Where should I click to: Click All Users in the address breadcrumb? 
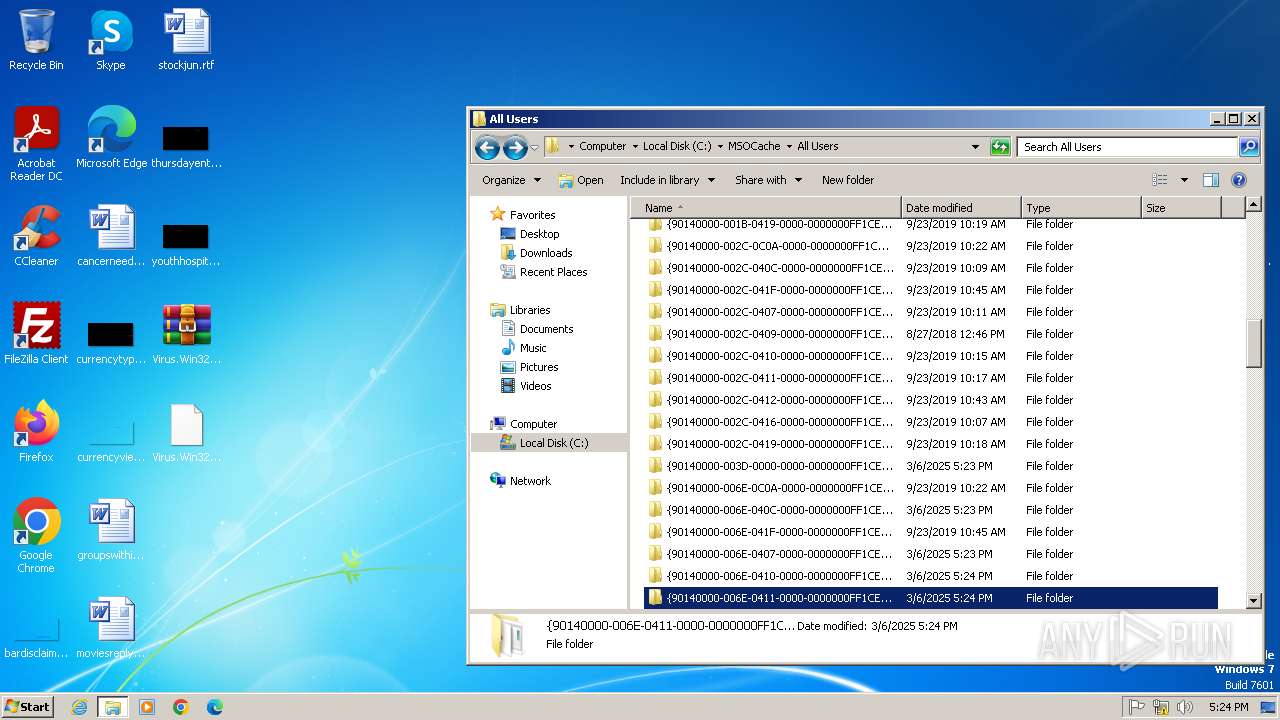(817, 146)
